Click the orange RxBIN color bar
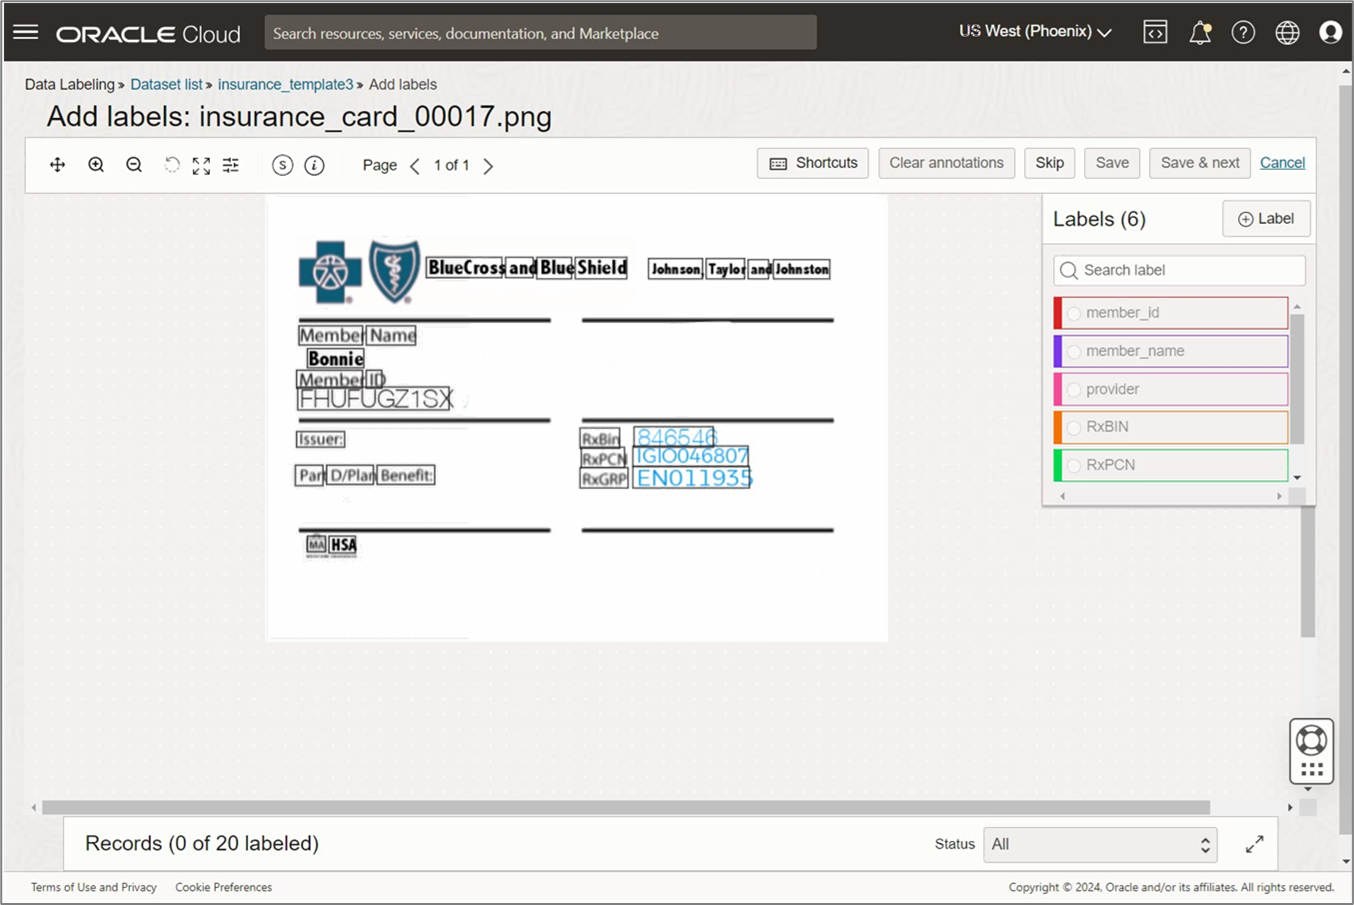This screenshot has height=905, width=1354. (1057, 427)
